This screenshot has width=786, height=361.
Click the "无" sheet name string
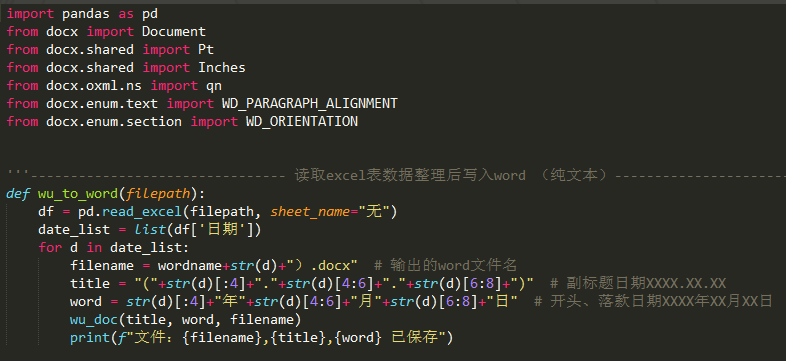pyautogui.click(x=373, y=212)
